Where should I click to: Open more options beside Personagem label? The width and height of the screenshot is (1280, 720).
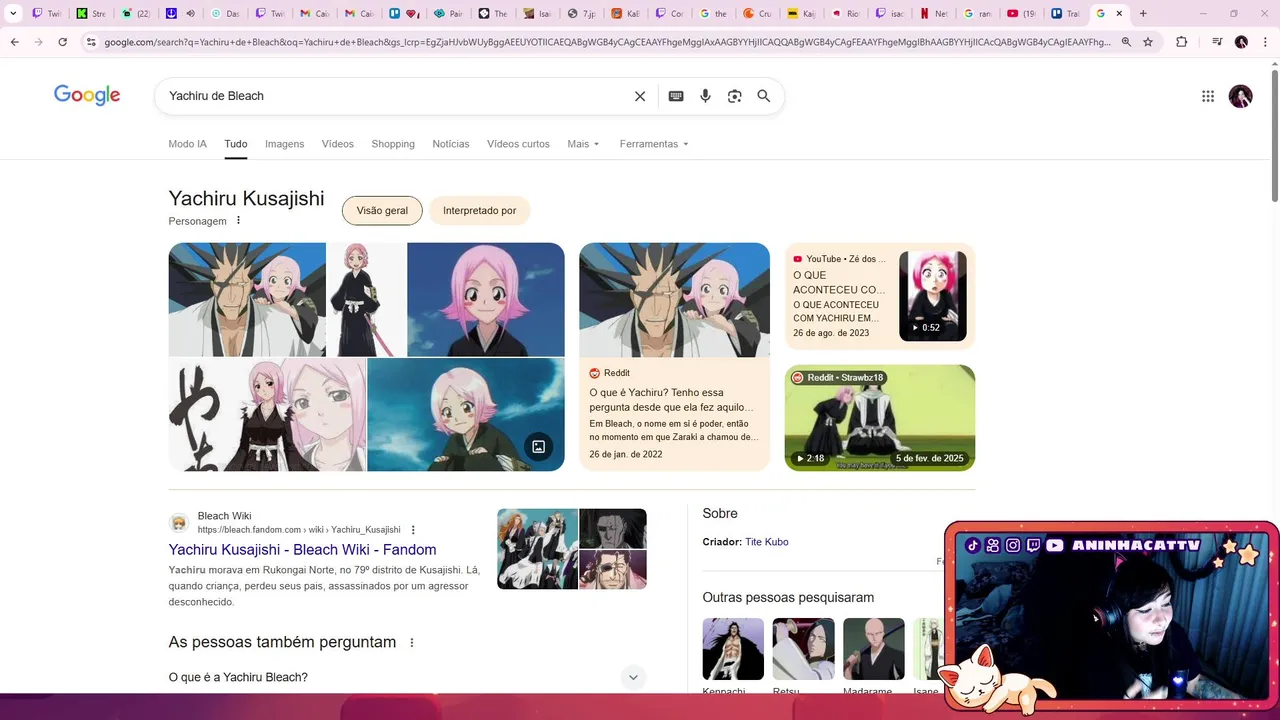238,220
